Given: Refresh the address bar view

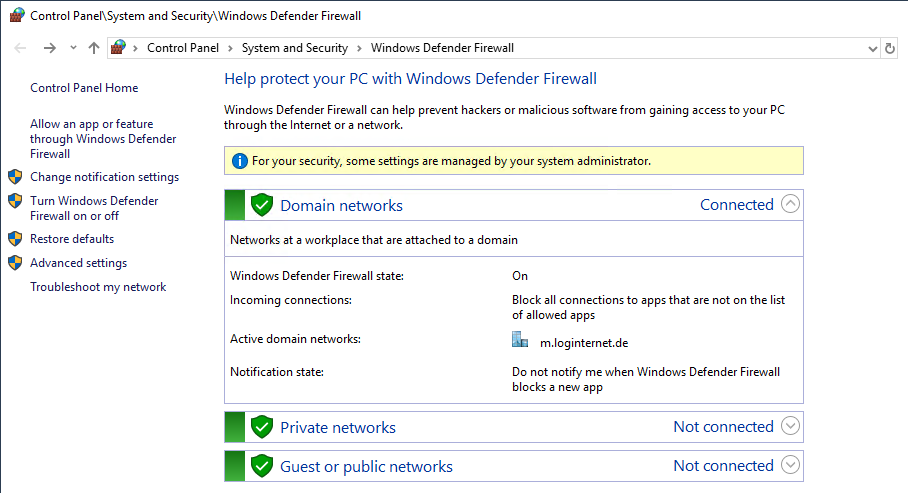Looking at the screenshot, I should pos(890,49).
